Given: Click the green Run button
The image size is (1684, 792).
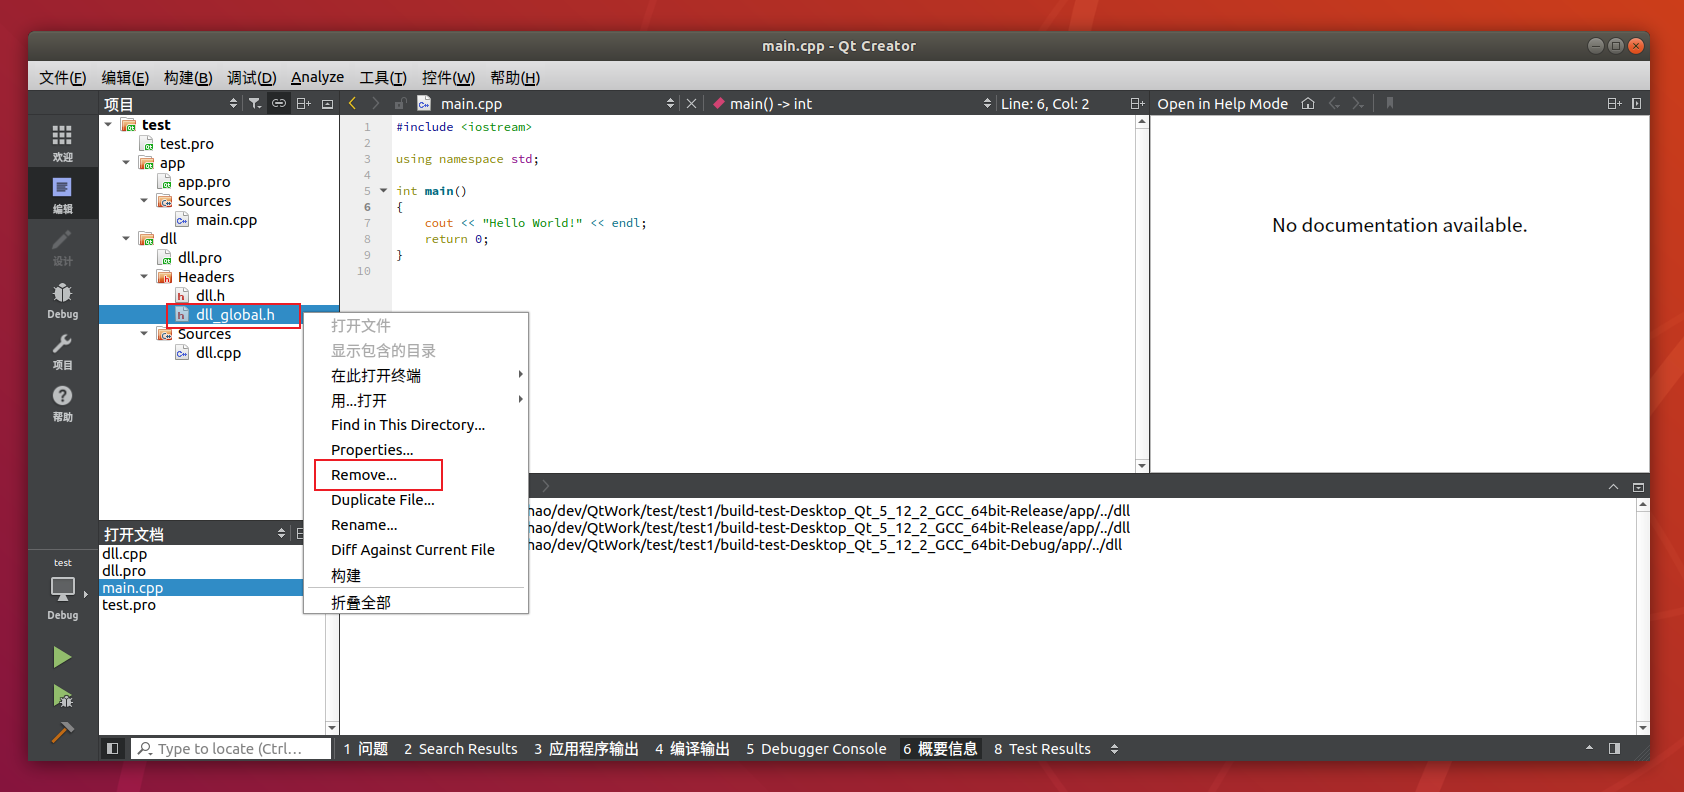Looking at the screenshot, I should pos(62,657).
